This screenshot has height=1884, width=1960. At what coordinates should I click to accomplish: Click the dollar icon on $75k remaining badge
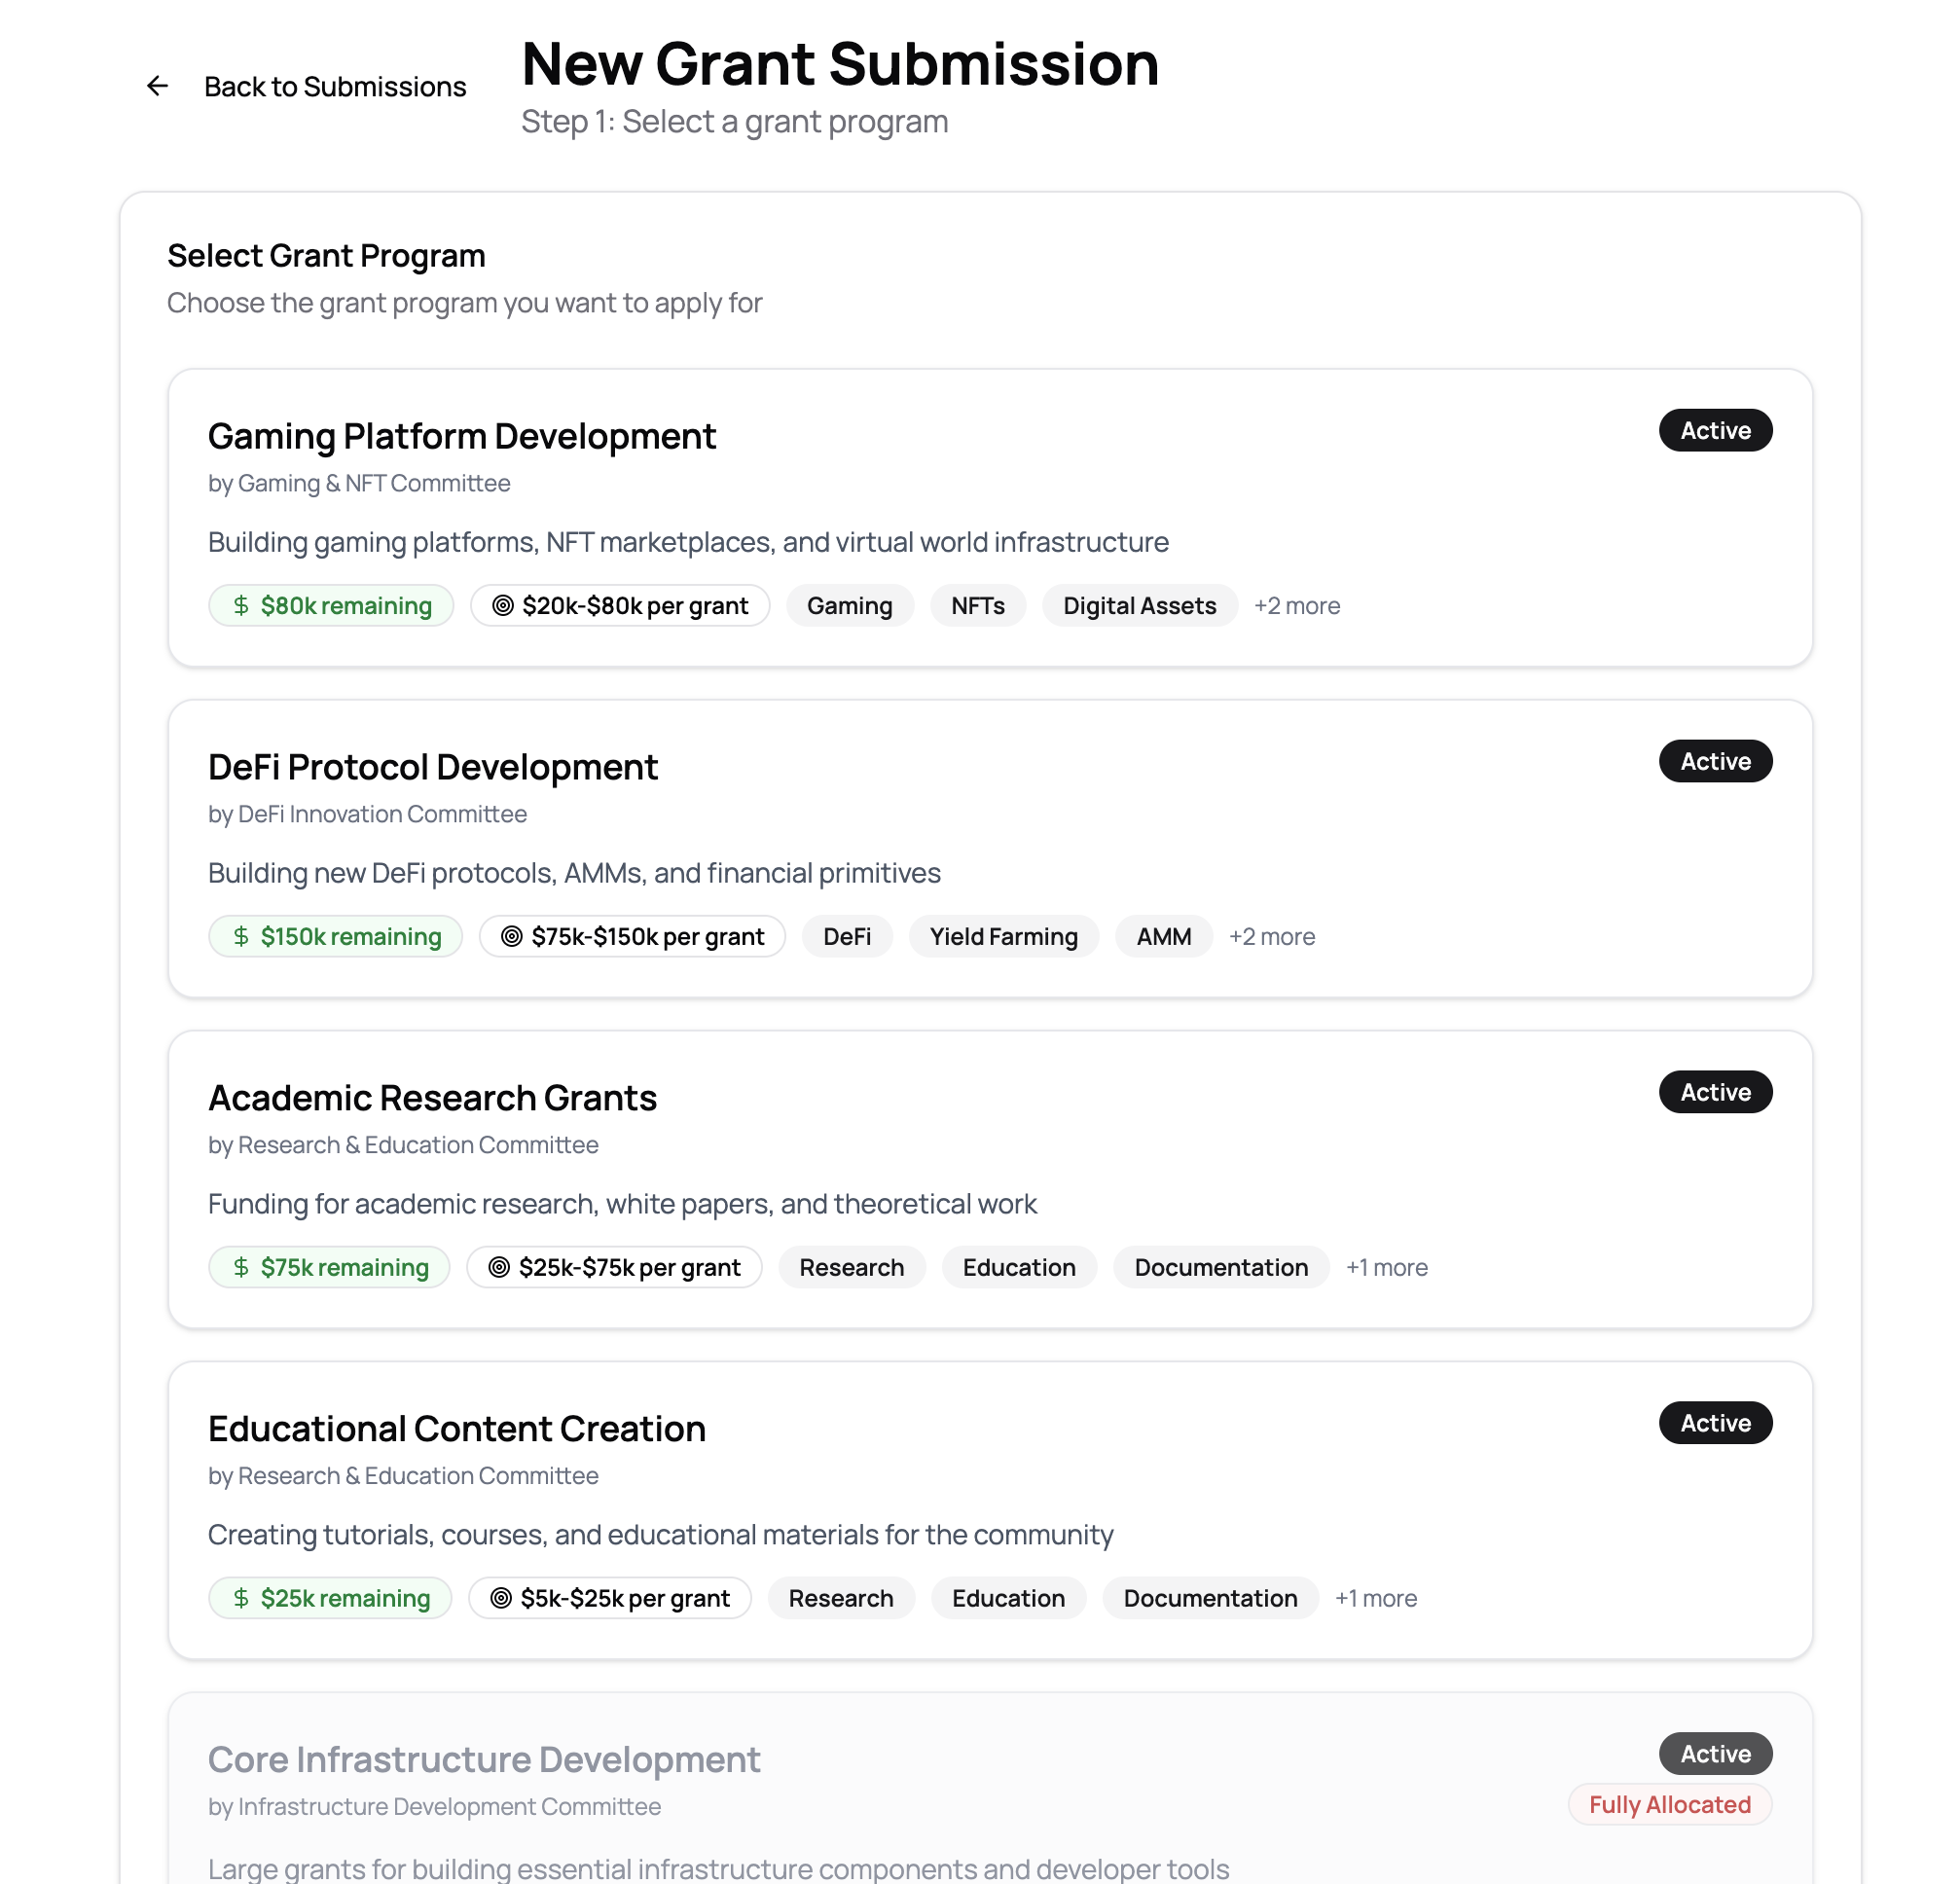239,1267
